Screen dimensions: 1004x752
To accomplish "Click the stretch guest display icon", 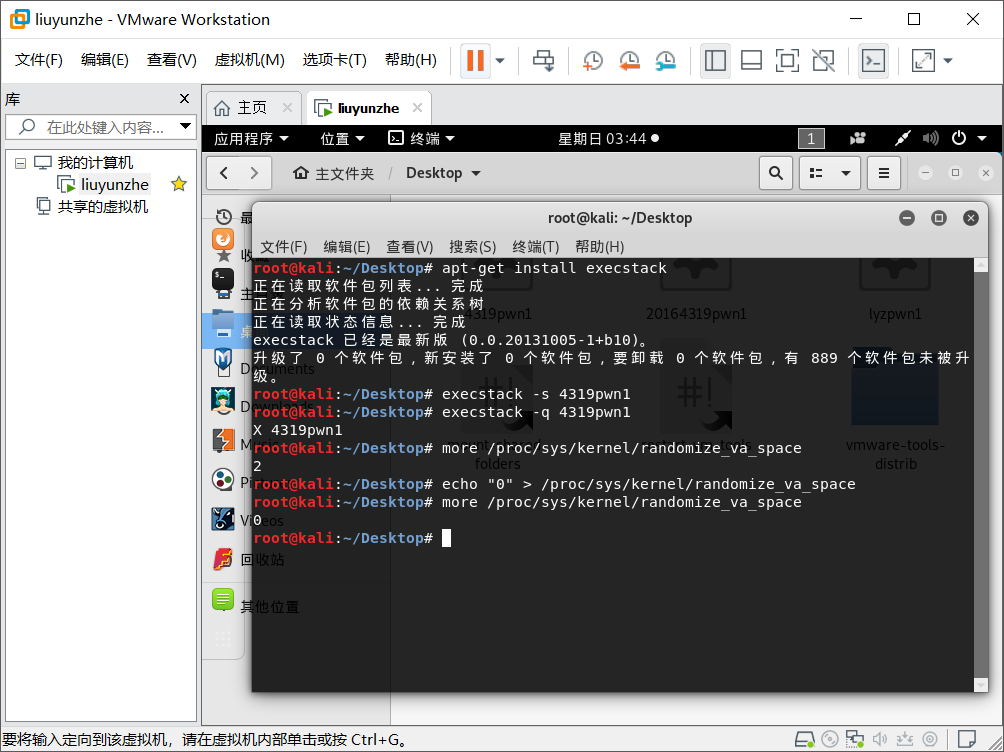I will [923, 61].
